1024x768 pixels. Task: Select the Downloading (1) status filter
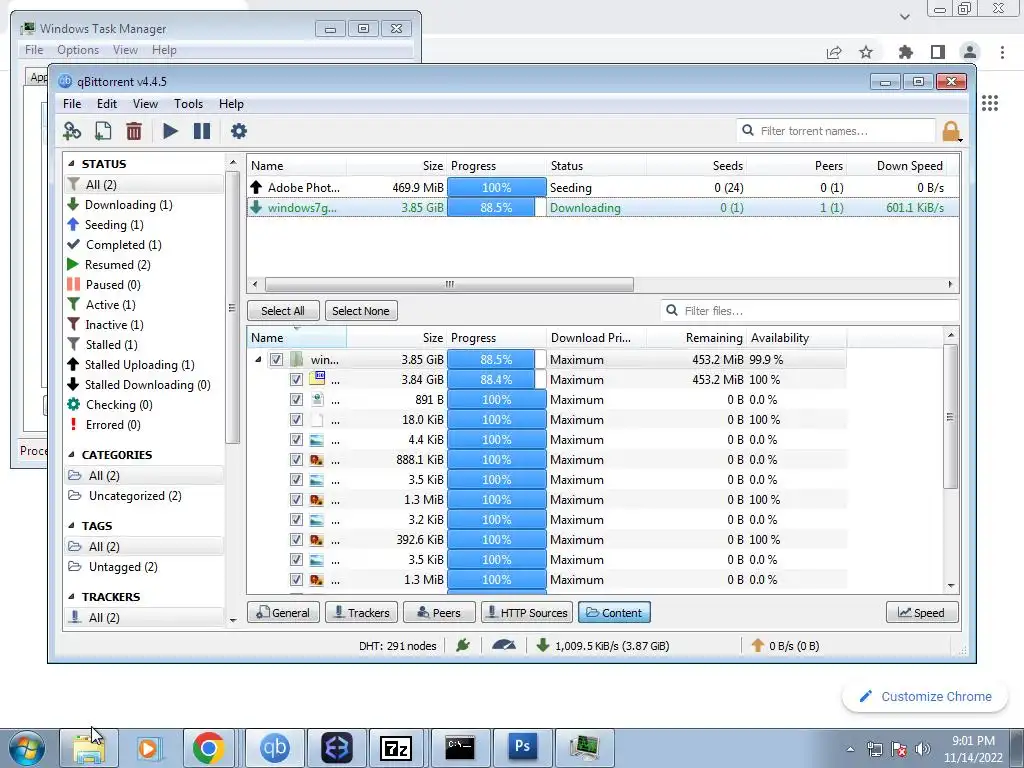[x=129, y=205]
